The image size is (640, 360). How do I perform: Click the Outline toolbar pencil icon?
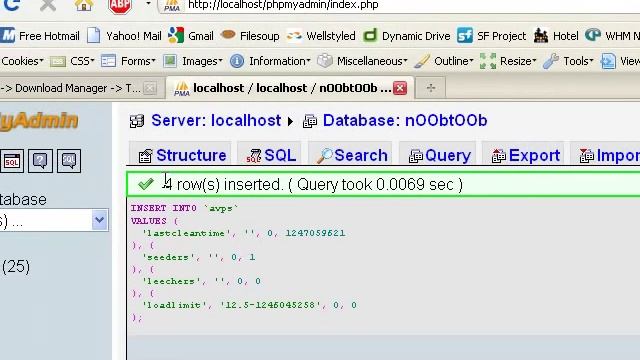point(422,61)
